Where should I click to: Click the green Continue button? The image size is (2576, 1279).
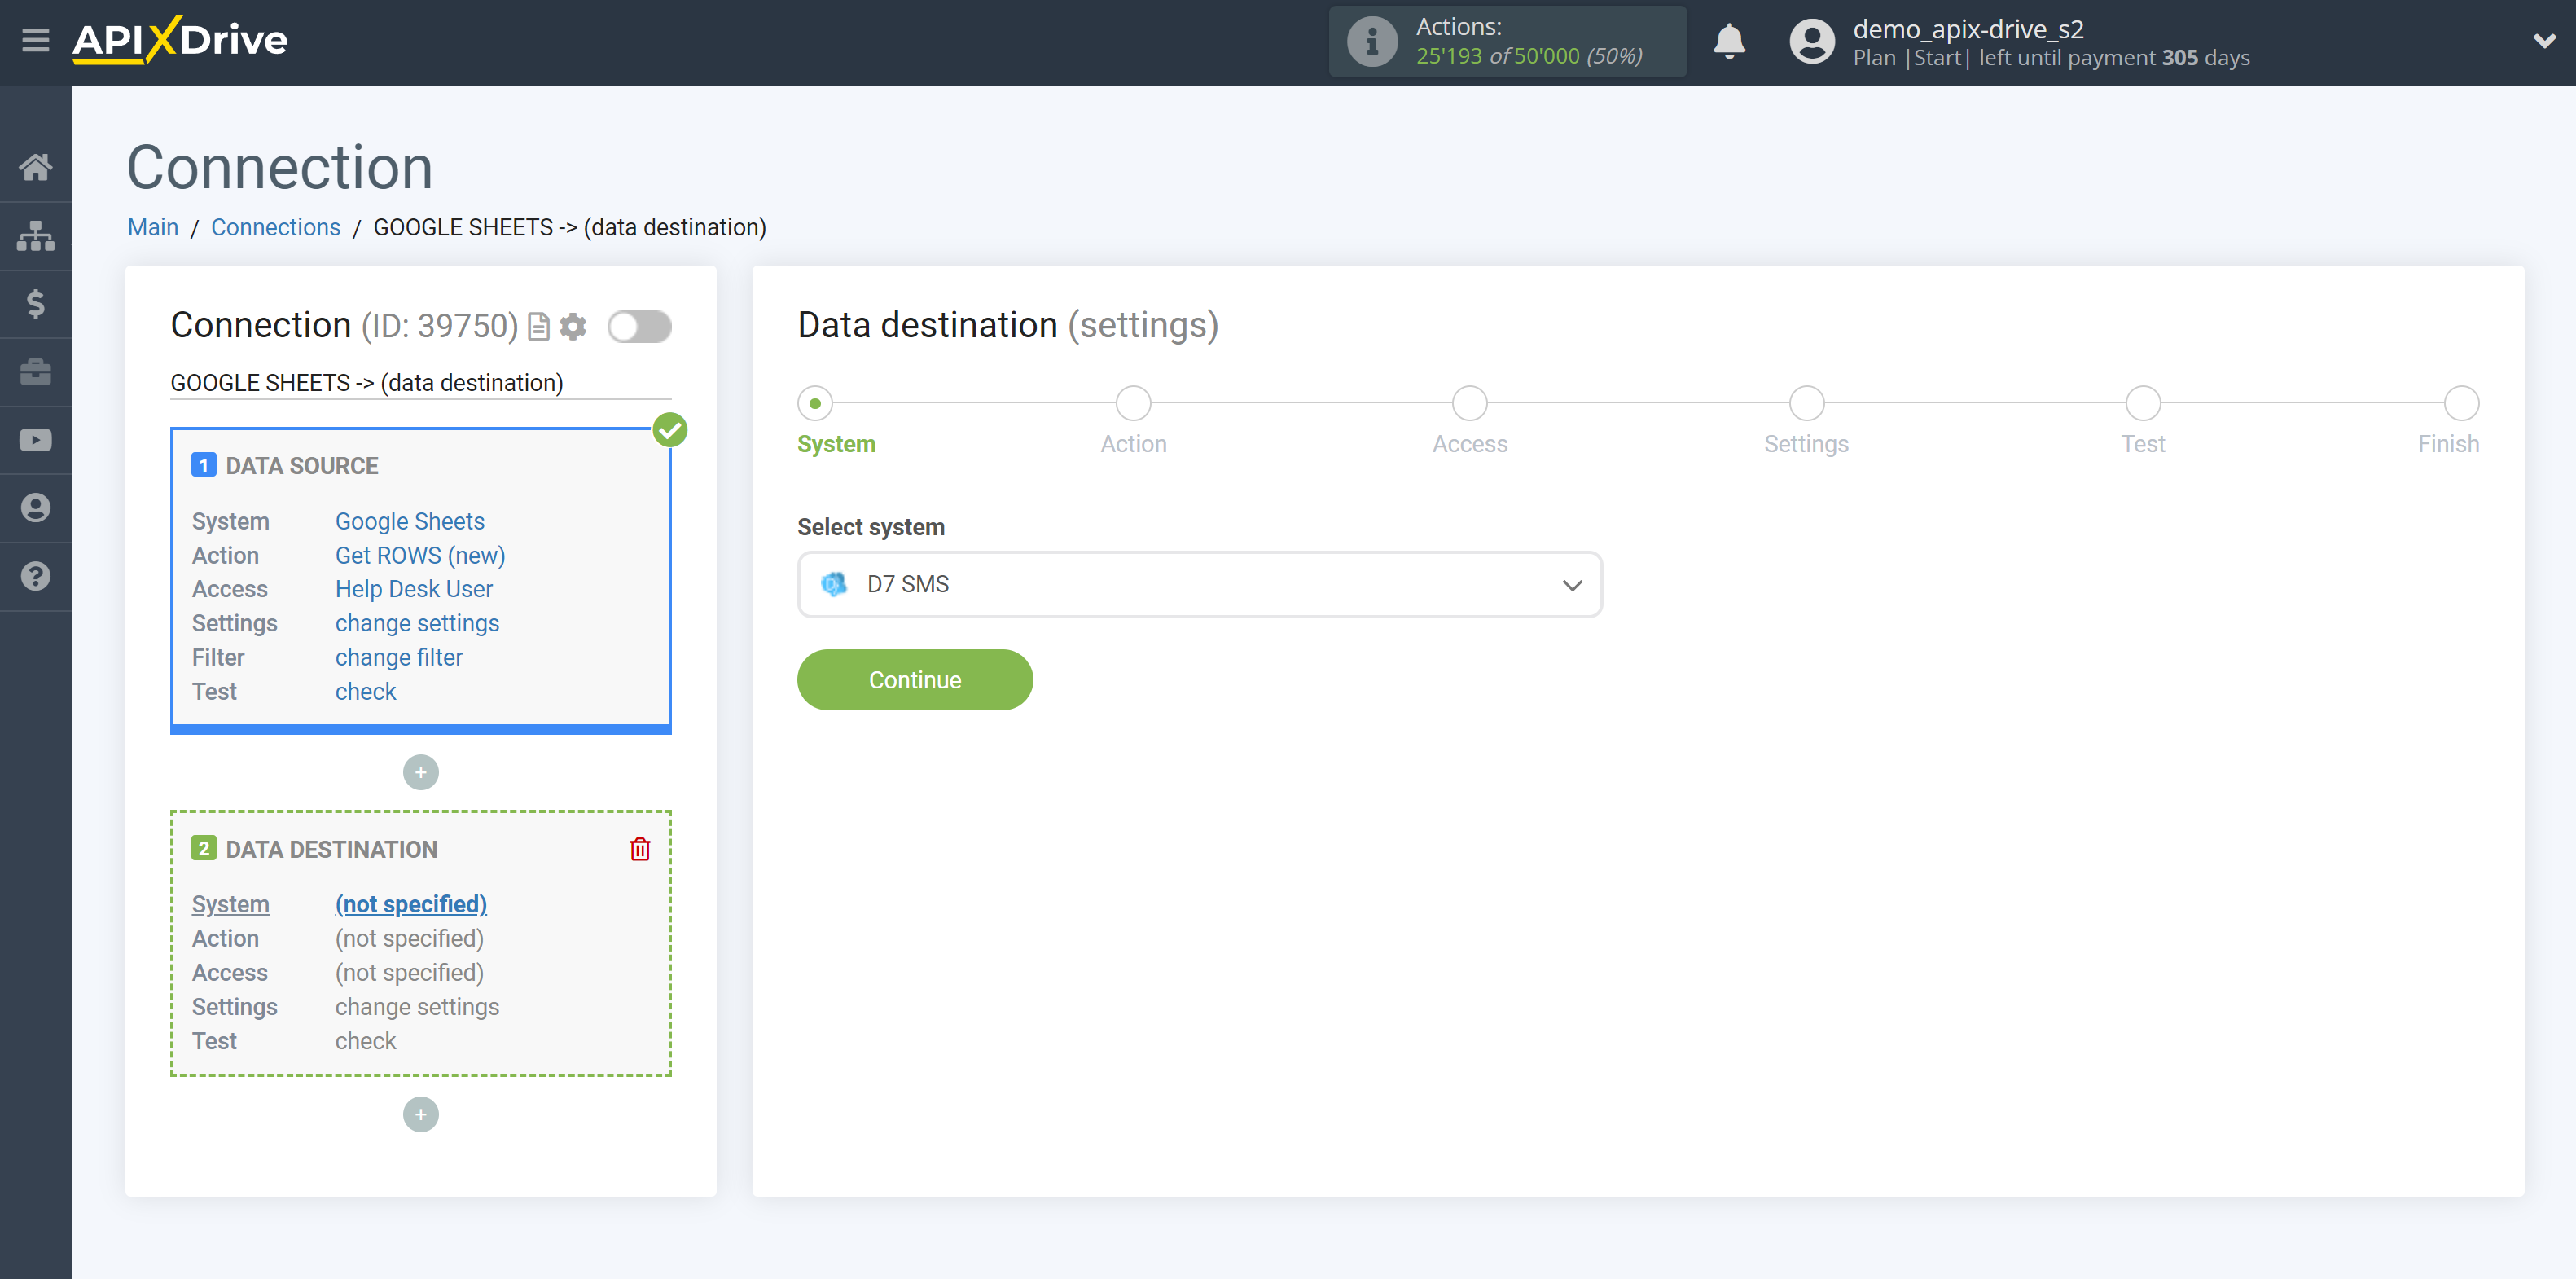point(915,679)
